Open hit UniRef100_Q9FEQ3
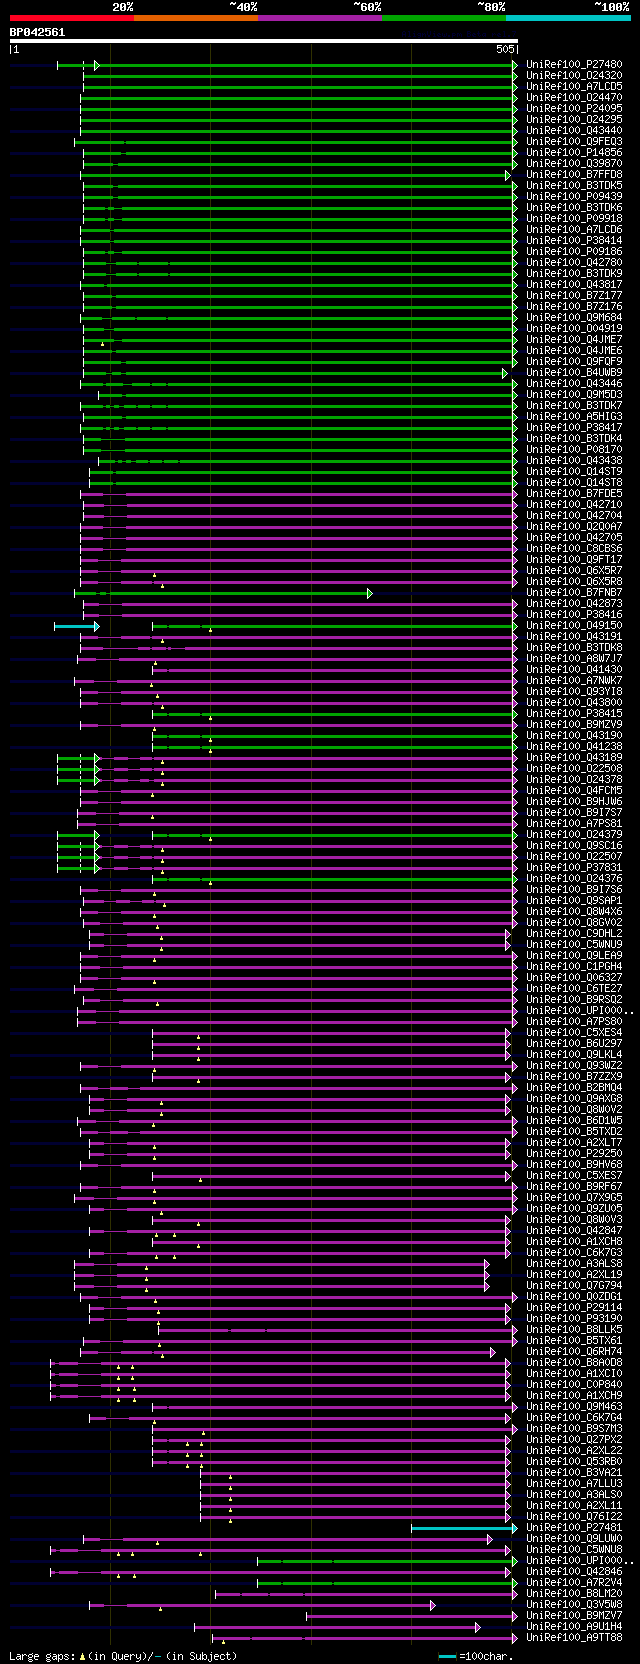The image size is (640, 1664). [574, 142]
